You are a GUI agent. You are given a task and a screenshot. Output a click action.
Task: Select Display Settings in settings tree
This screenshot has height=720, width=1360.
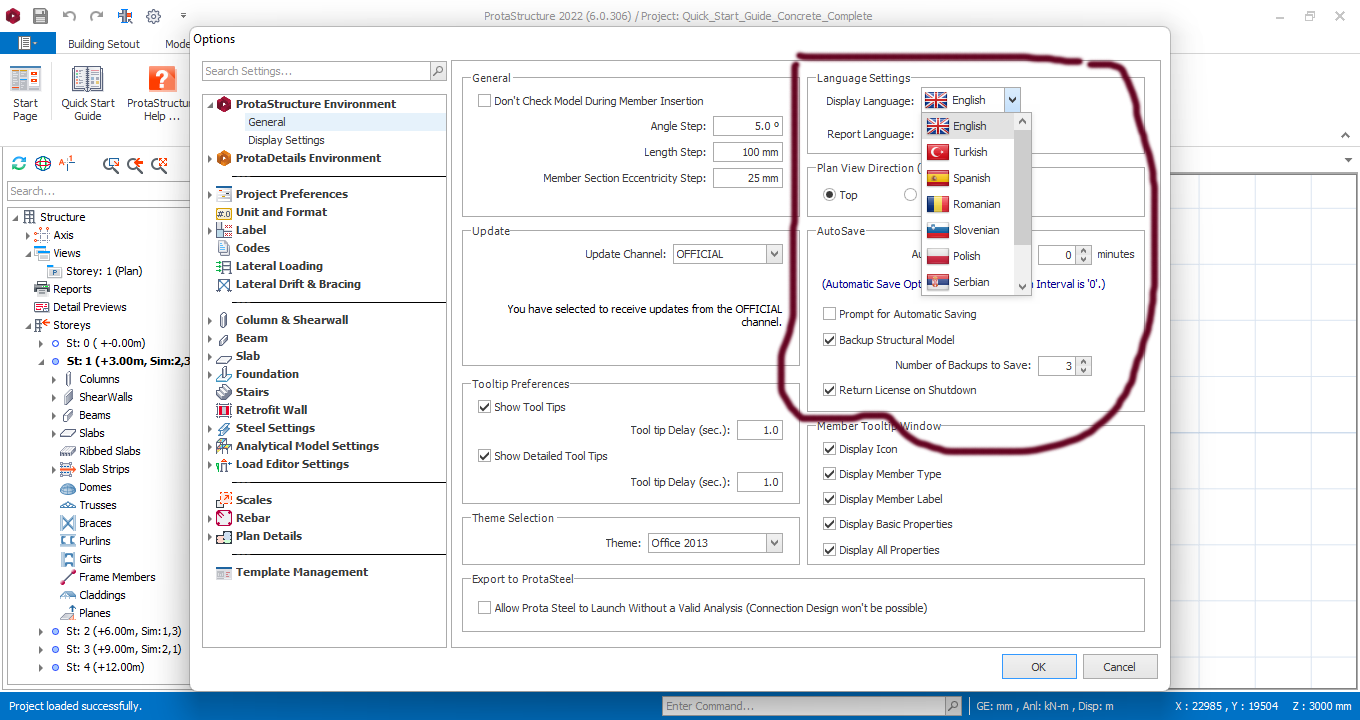[x=286, y=140]
